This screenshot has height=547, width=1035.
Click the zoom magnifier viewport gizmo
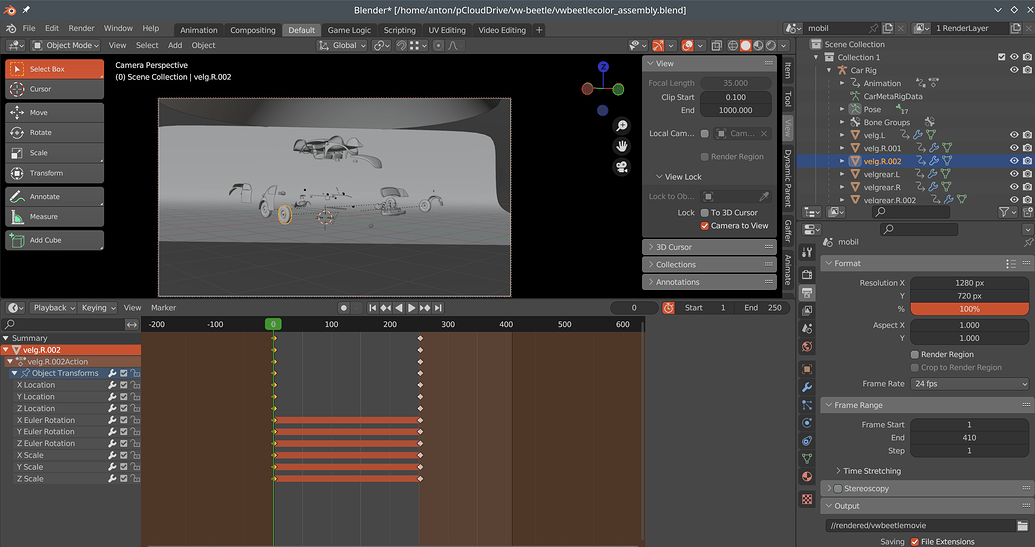point(621,125)
